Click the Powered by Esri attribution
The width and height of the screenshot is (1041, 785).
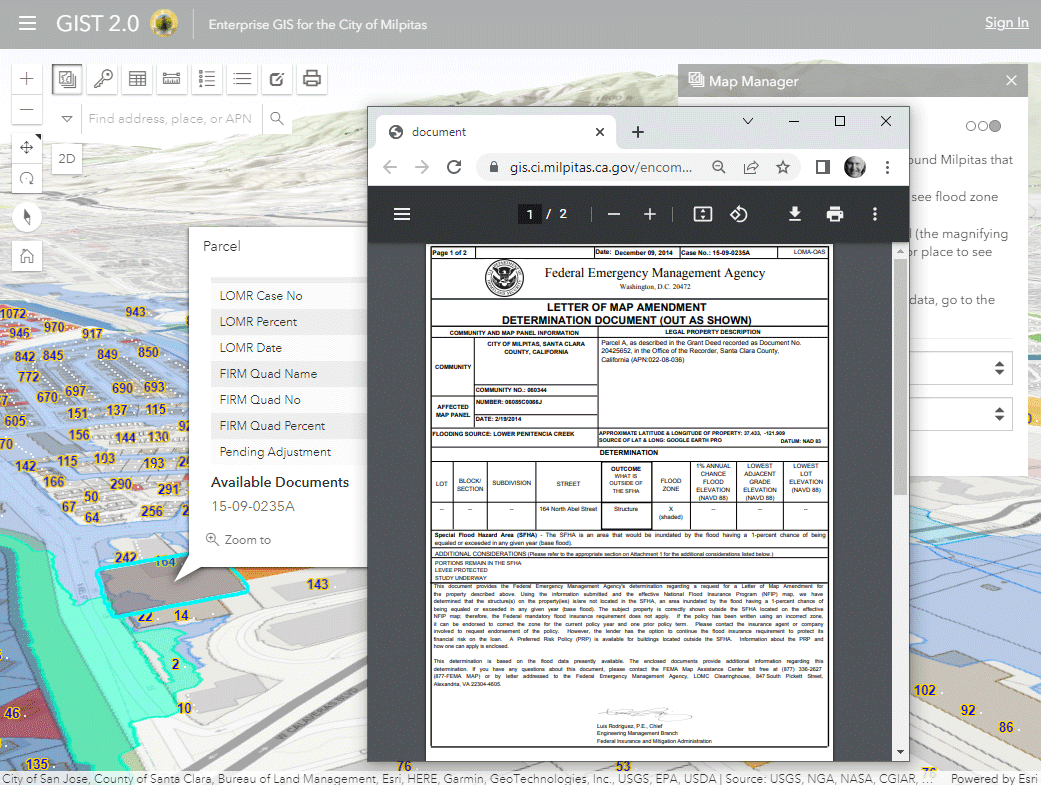click(993, 778)
